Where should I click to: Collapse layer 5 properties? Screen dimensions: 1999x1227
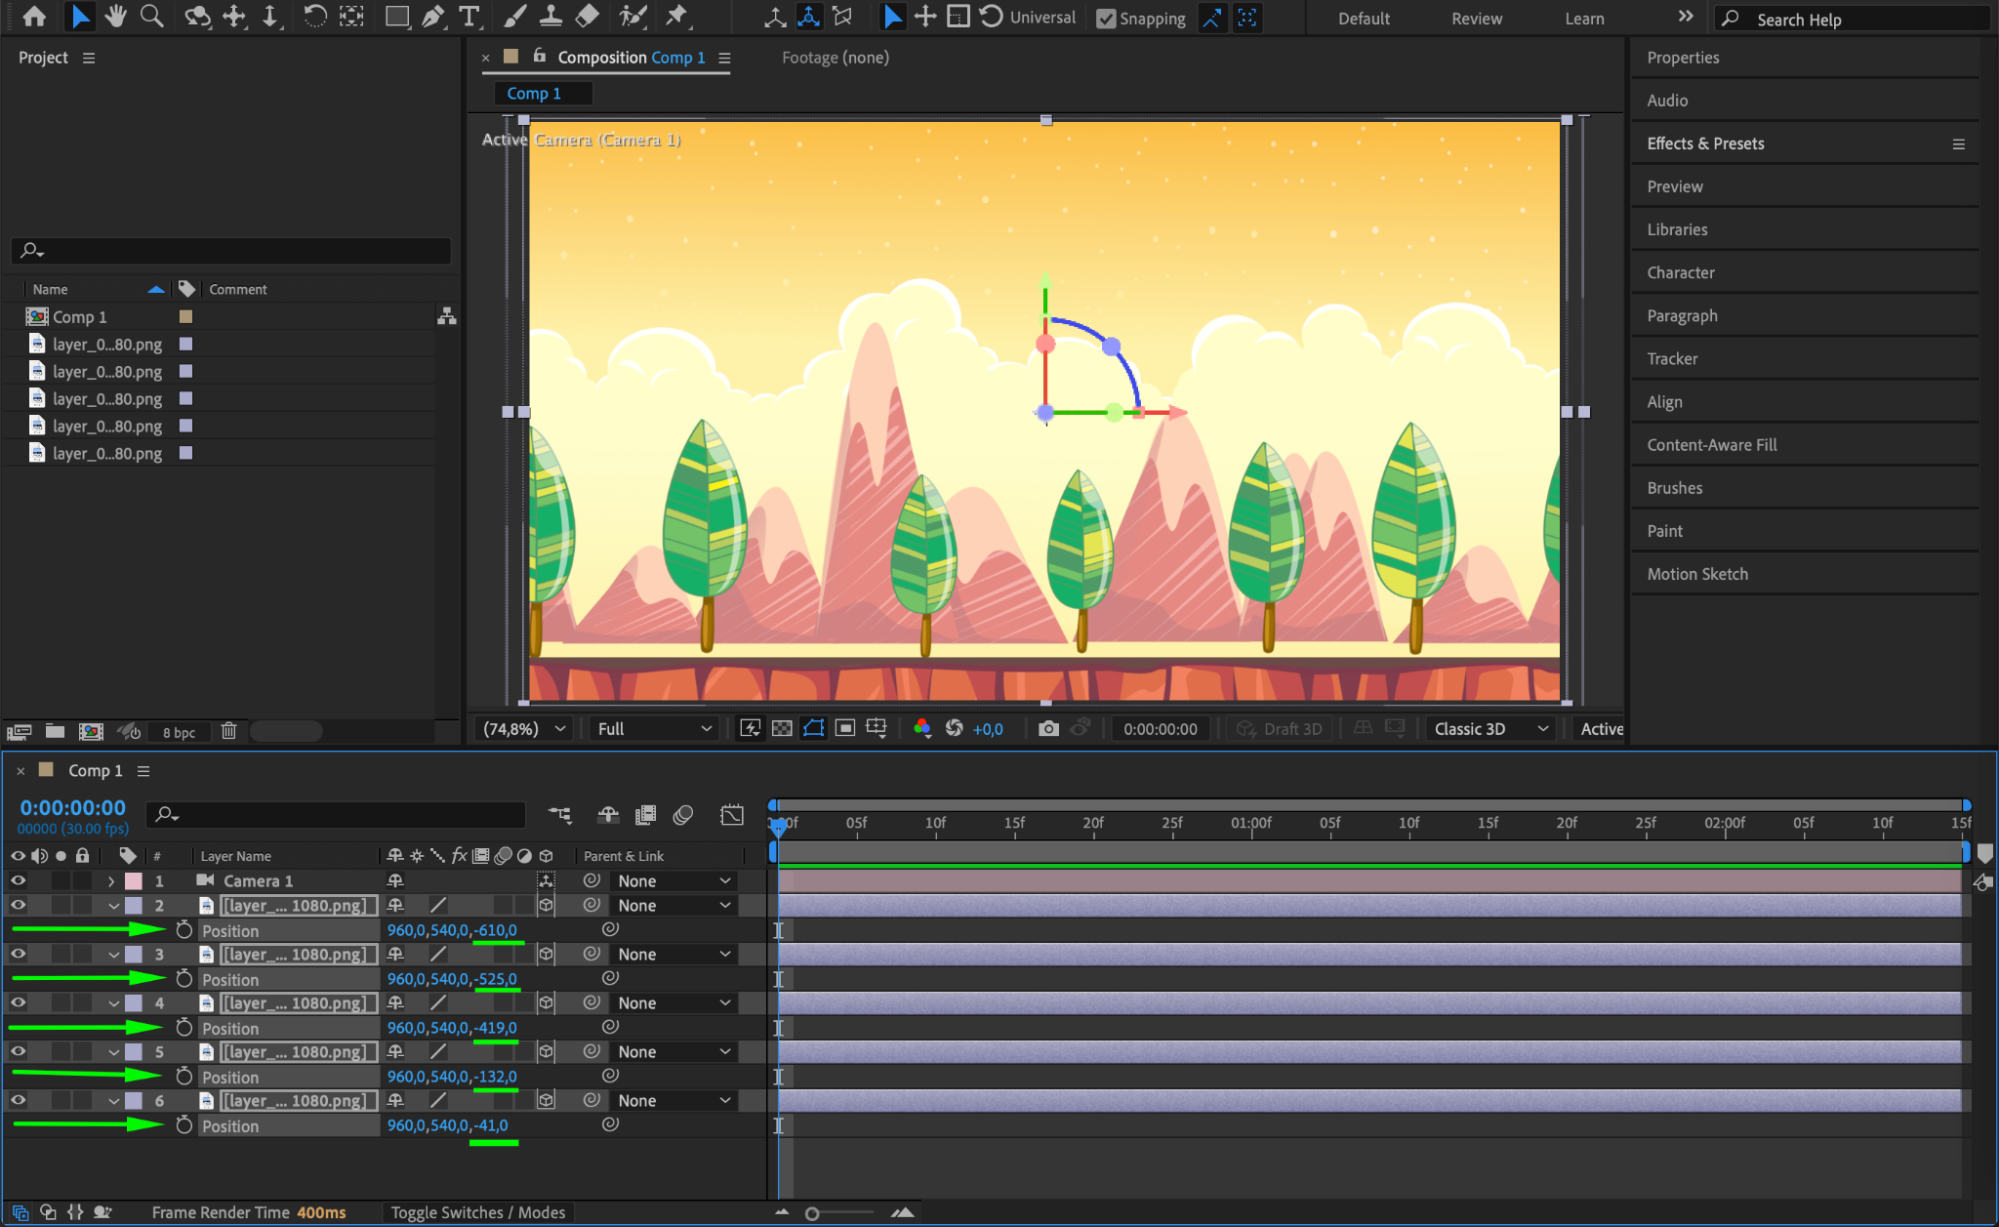[x=113, y=1052]
